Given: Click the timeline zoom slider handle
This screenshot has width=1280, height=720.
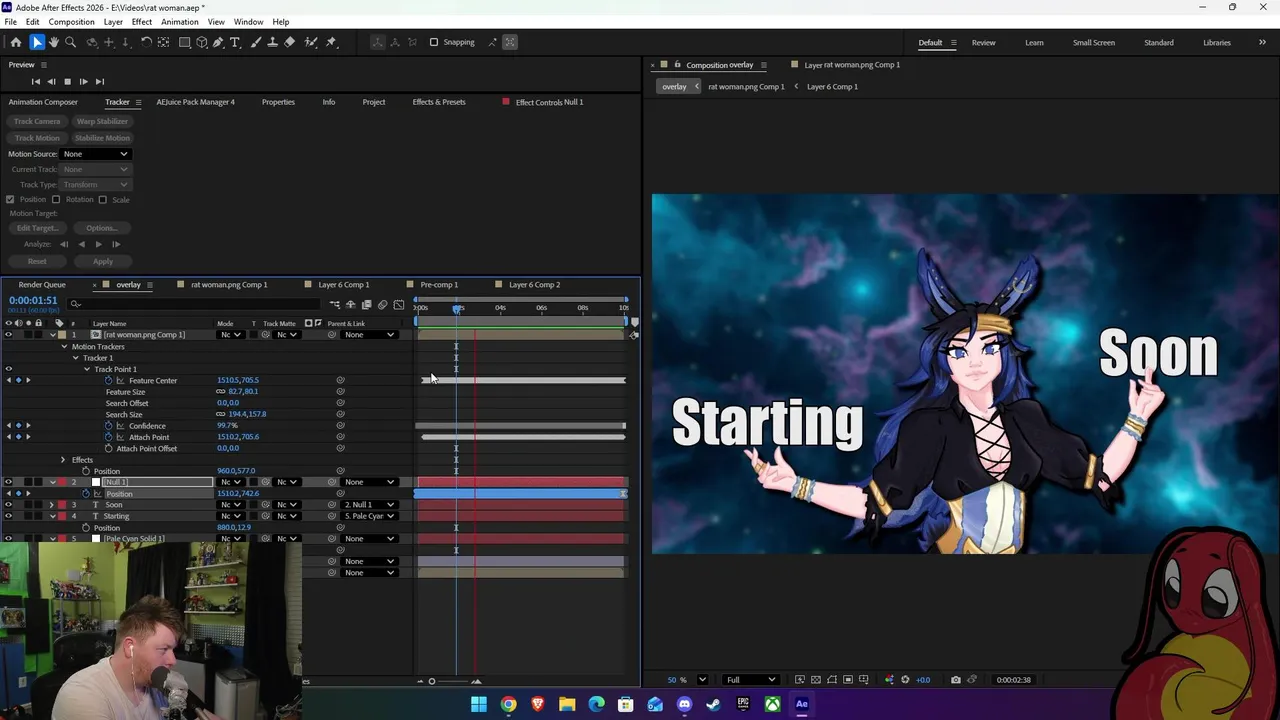Looking at the screenshot, I should pos(432,681).
